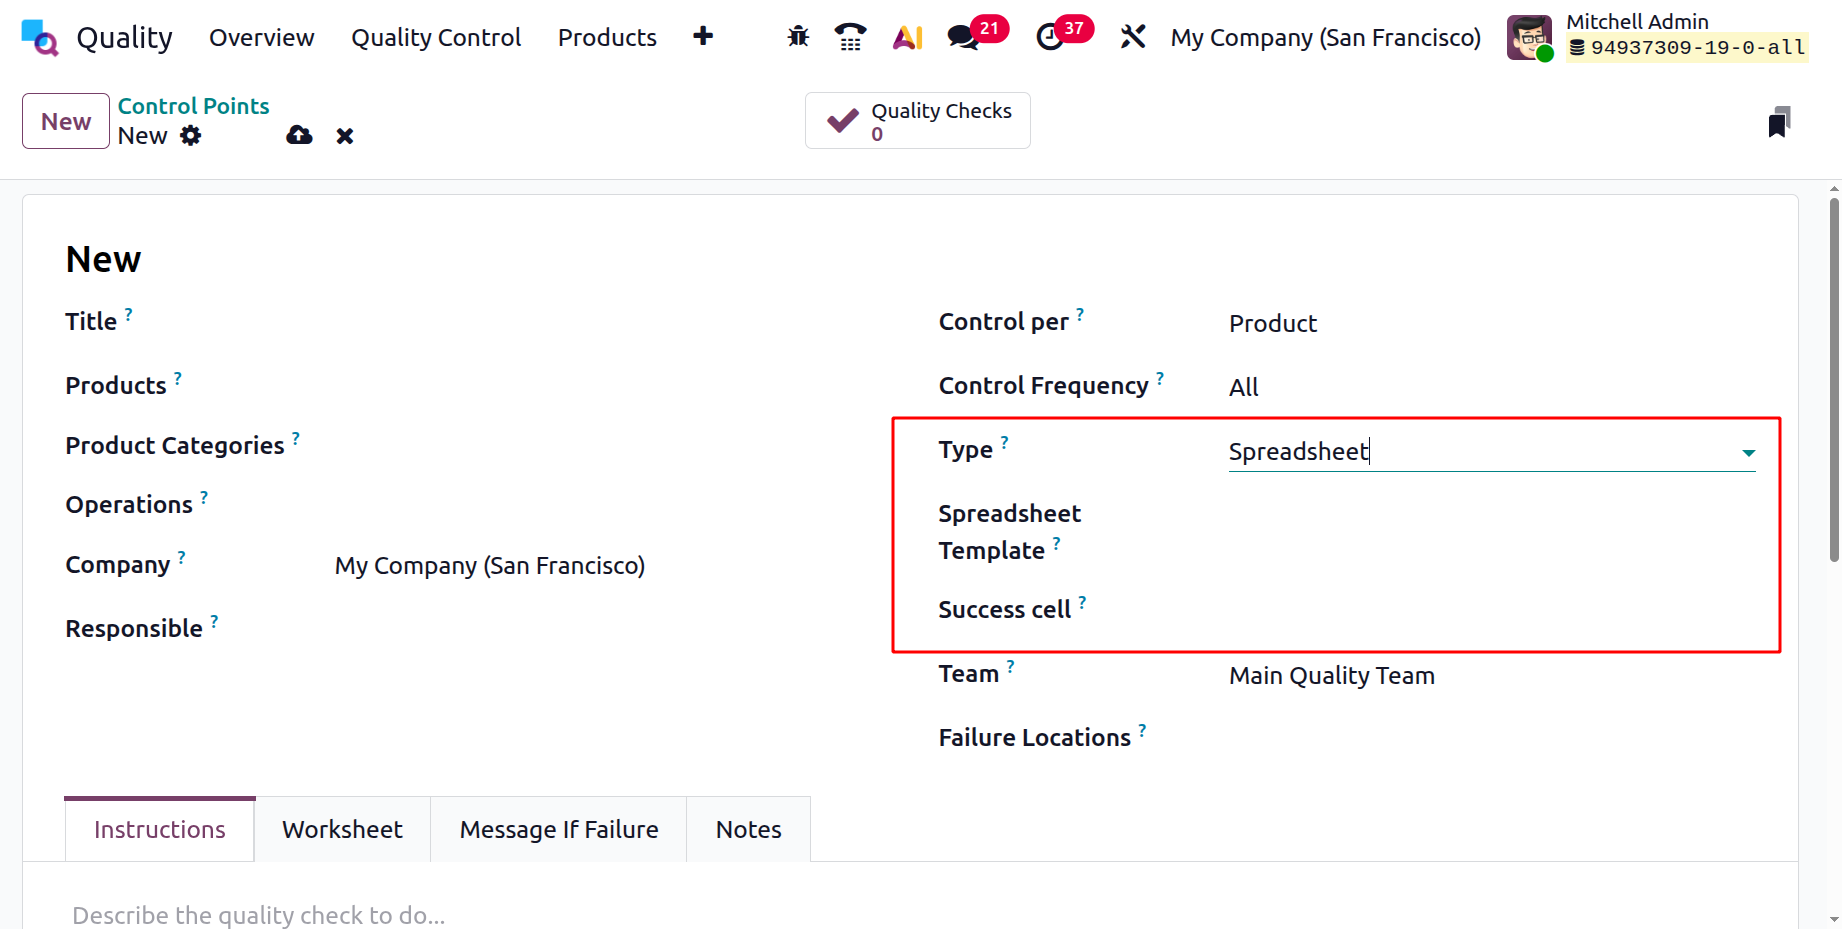Open the Quality Control menu
The height and width of the screenshot is (929, 1842).
(x=436, y=38)
